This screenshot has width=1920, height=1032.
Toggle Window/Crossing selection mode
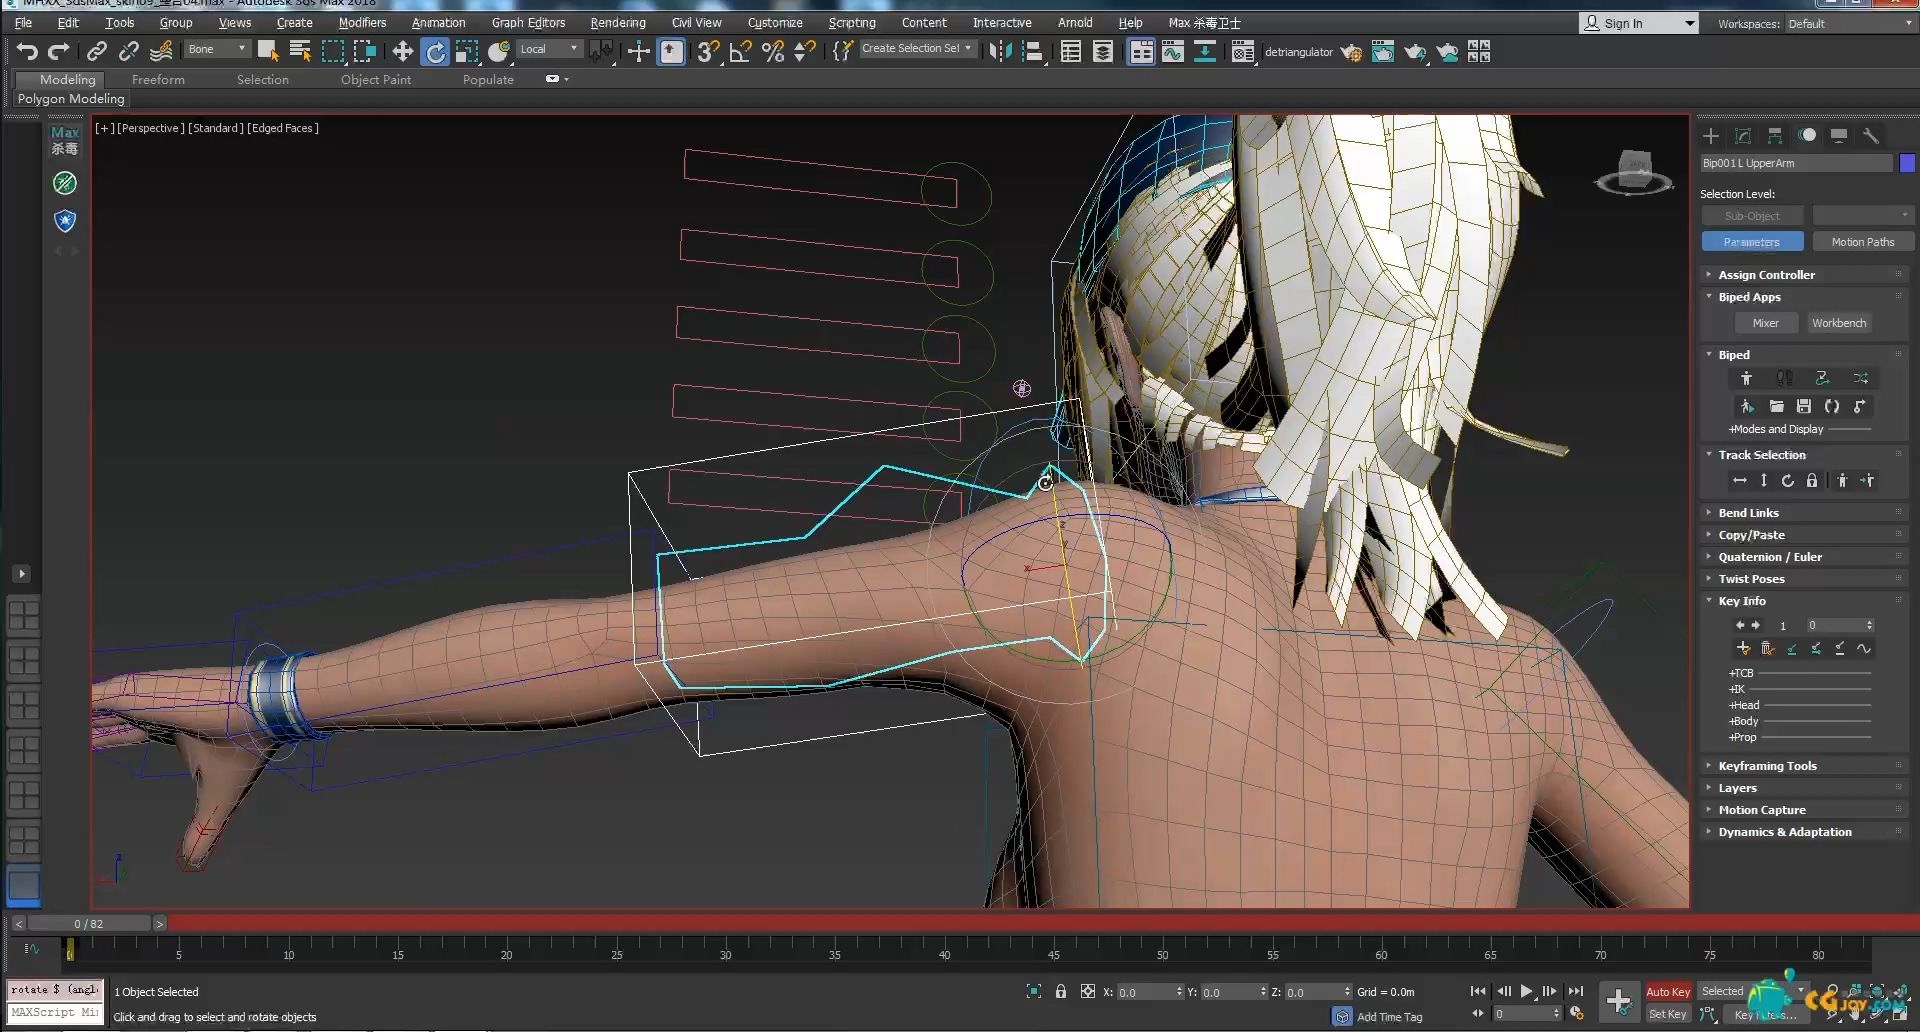365,52
